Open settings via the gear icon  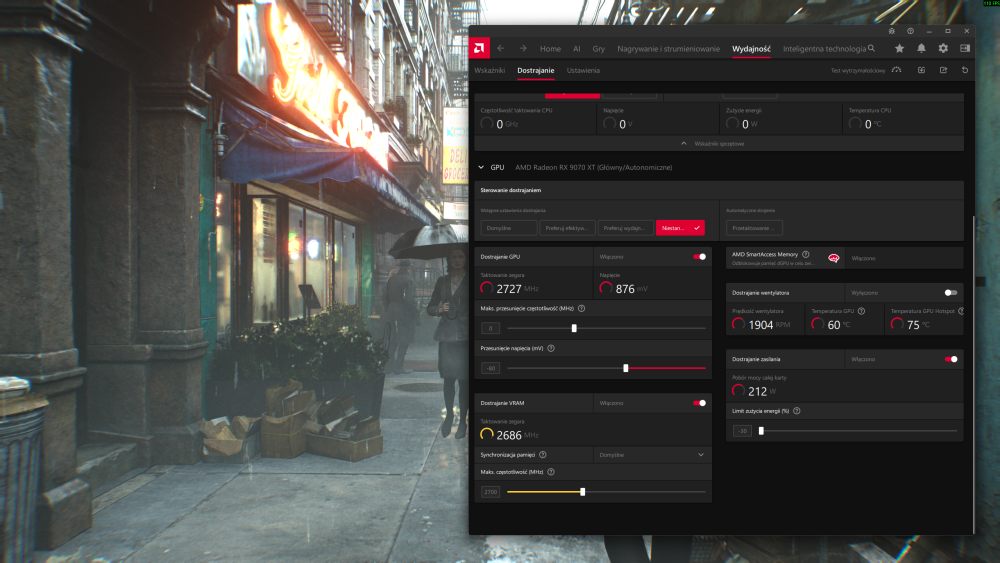[x=943, y=48]
